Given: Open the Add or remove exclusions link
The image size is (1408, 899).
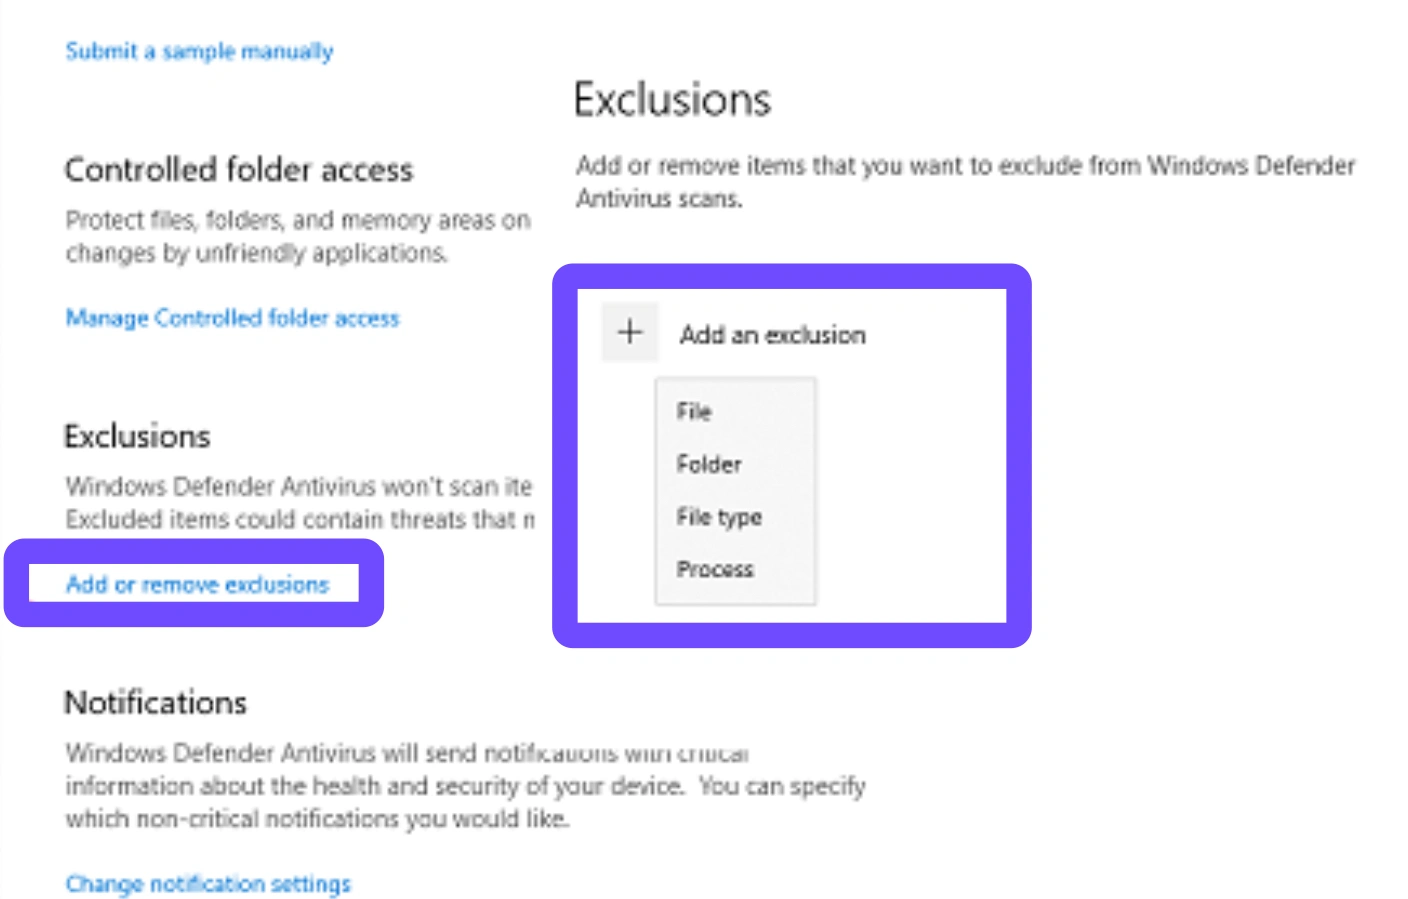Looking at the screenshot, I should coord(197,584).
